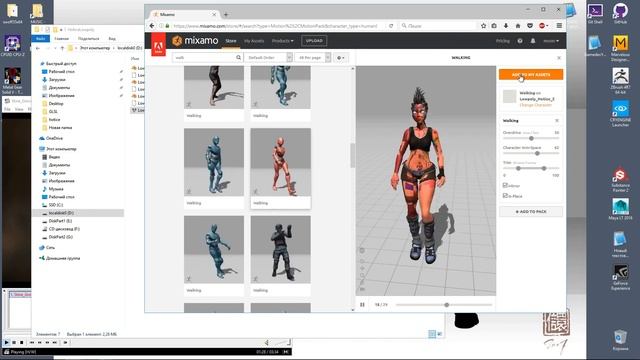This screenshot has width=640, height=360.
Task: Click the Mixamo logo in the header
Action: click(195, 41)
